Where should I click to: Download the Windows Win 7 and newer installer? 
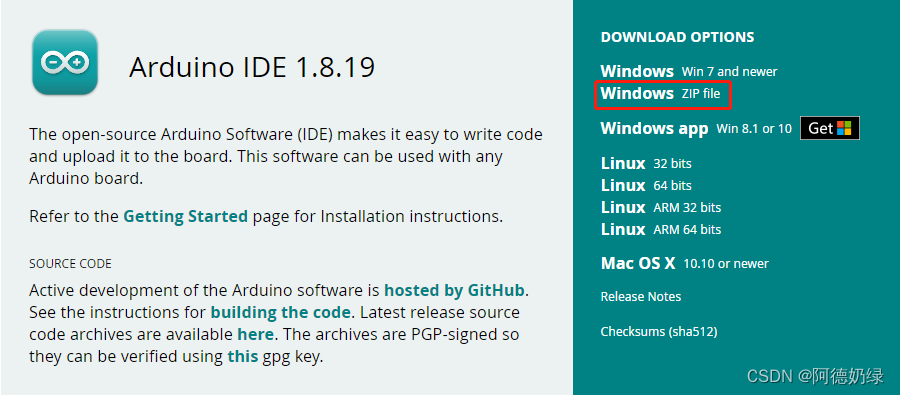(688, 71)
